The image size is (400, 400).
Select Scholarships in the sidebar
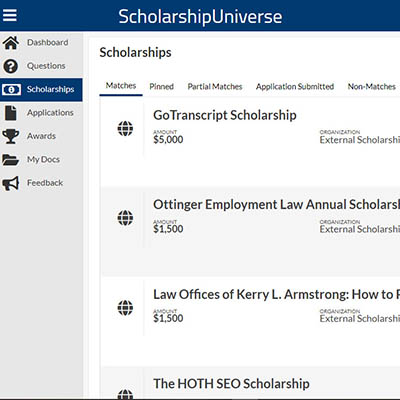tap(41, 90)
